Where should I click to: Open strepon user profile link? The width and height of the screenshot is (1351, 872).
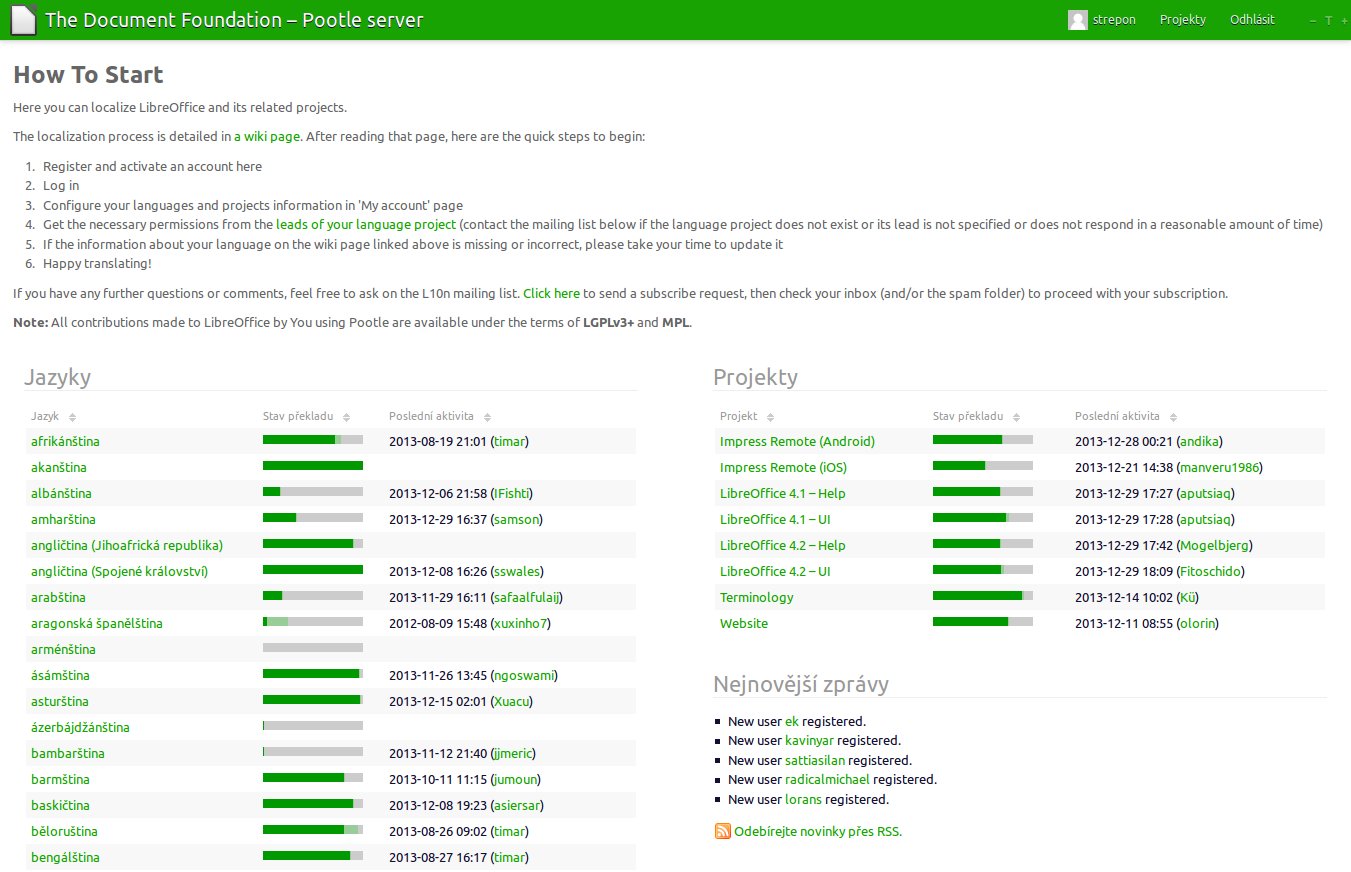1114,20
